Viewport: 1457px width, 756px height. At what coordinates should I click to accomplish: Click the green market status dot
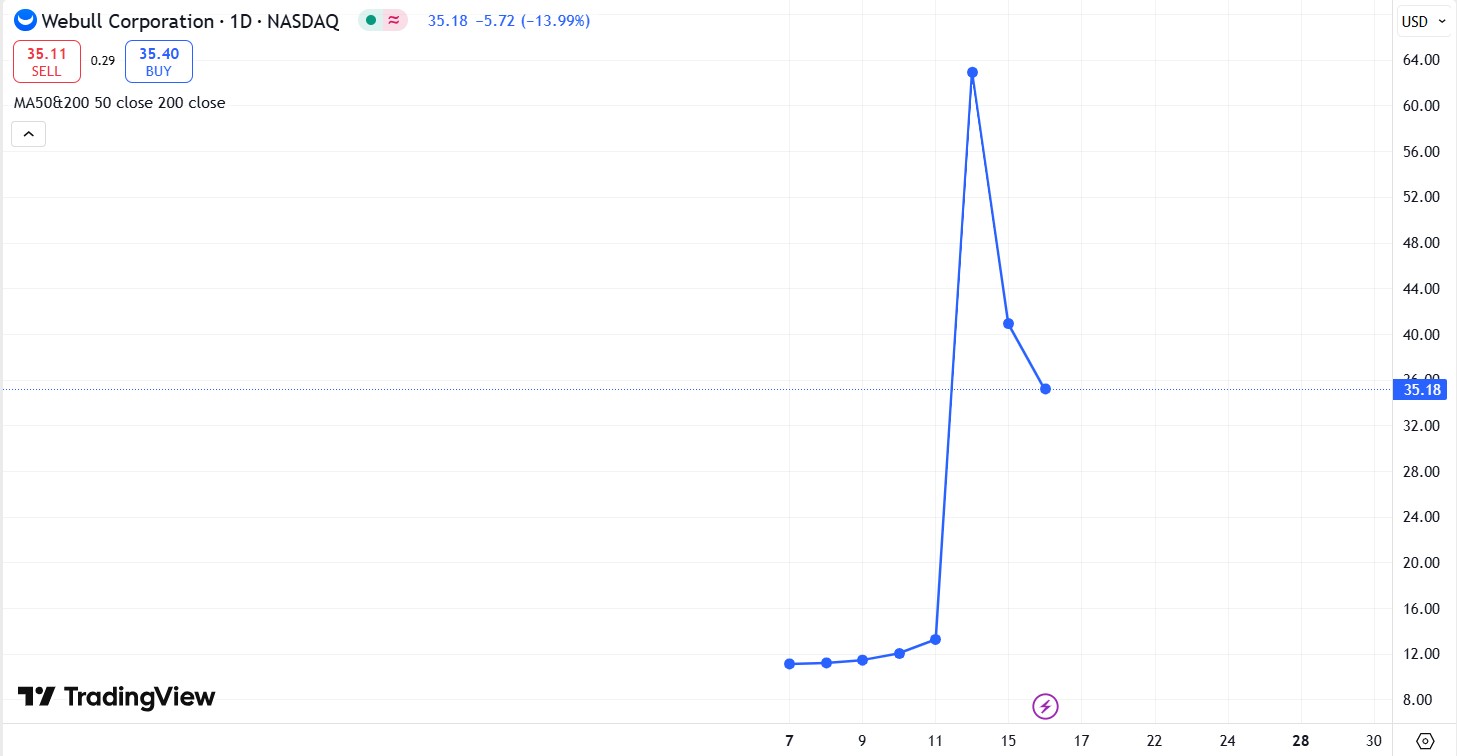[371, 20]
